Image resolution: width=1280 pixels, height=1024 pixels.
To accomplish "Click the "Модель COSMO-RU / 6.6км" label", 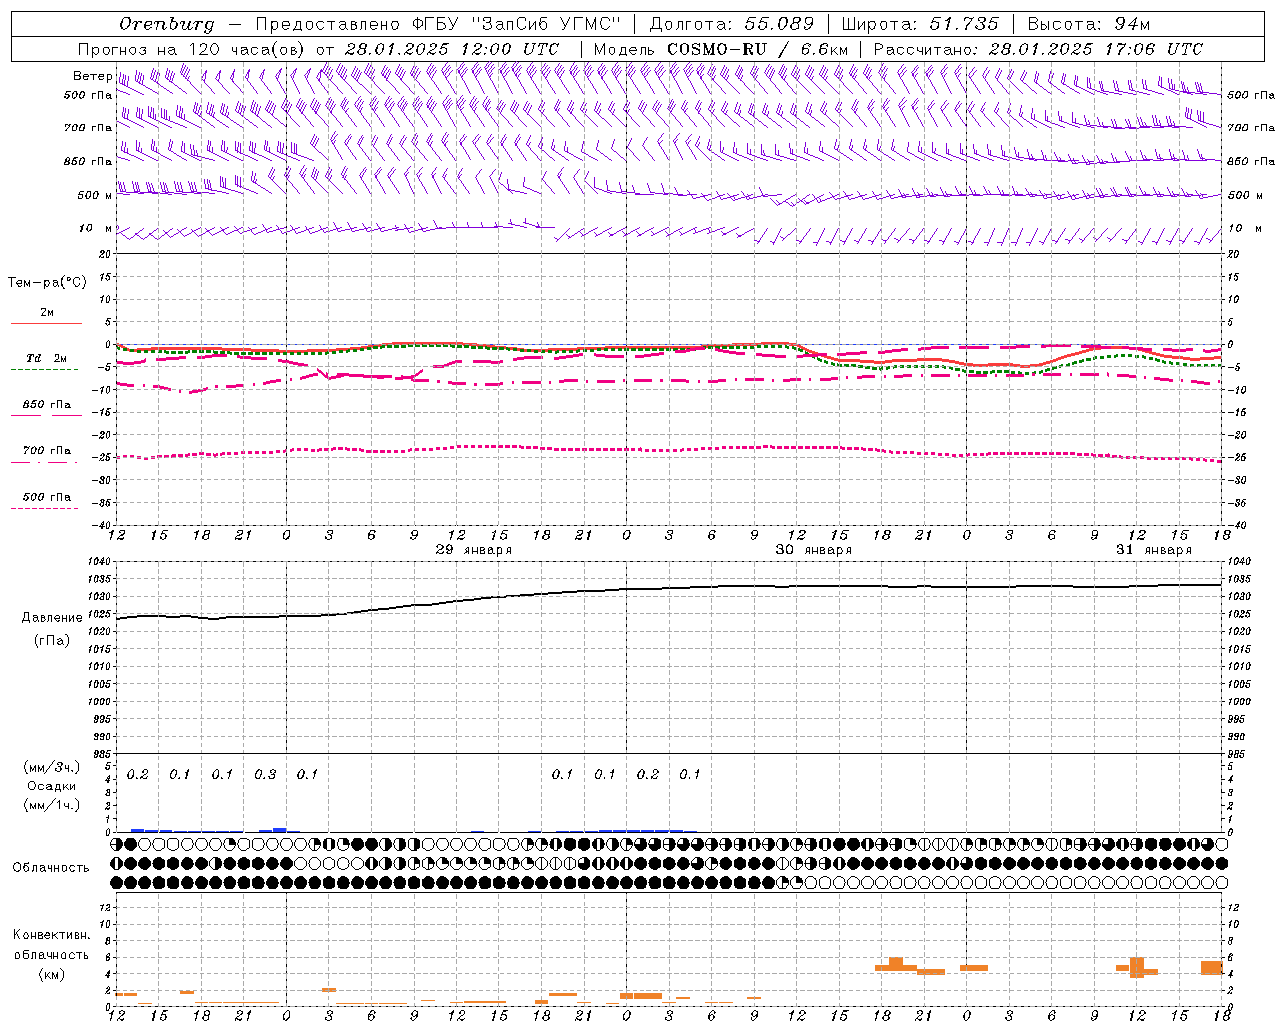I will point(721,49).
